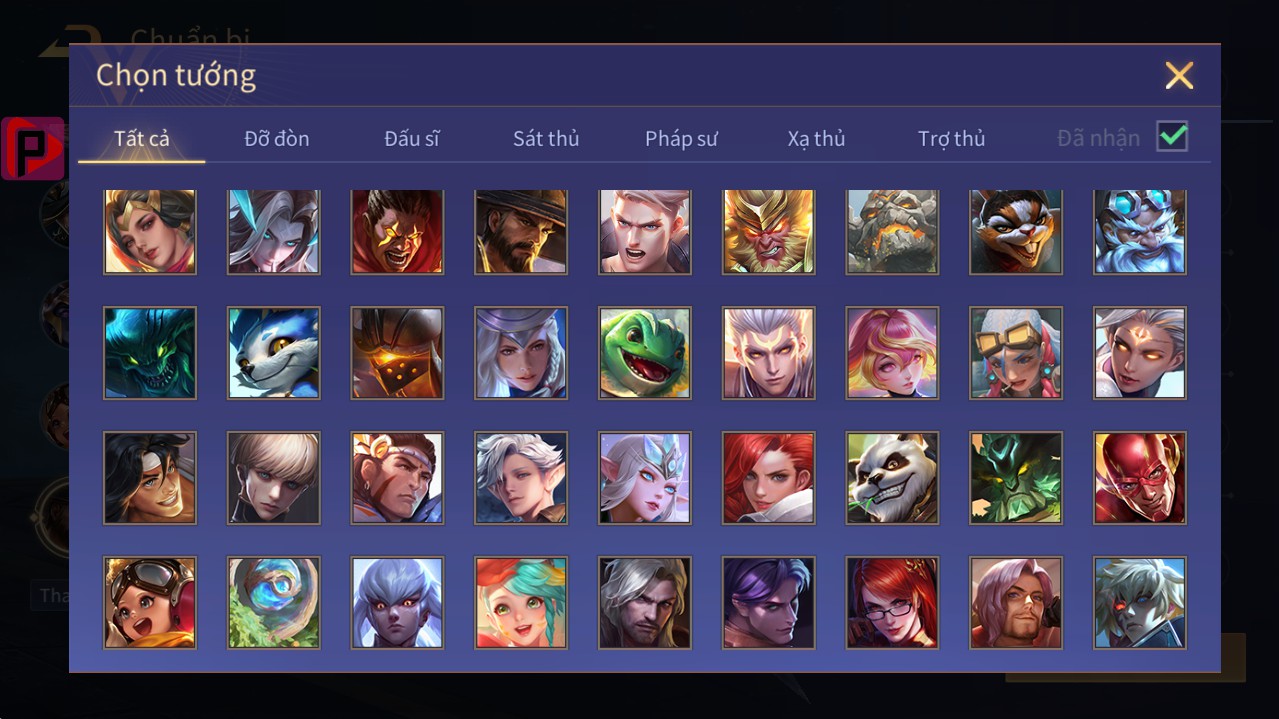Pick the blue-white fox hero portrait

point(274,353)
